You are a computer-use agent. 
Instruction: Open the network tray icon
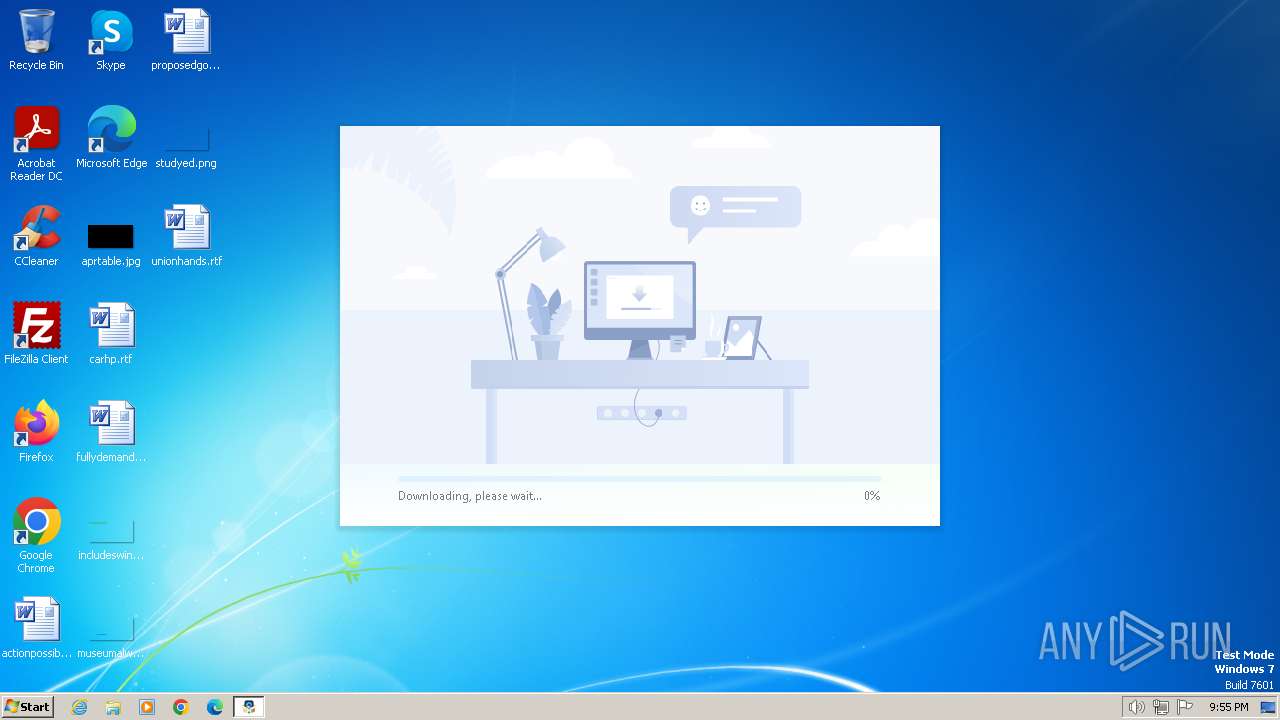tap(1160, 707)
